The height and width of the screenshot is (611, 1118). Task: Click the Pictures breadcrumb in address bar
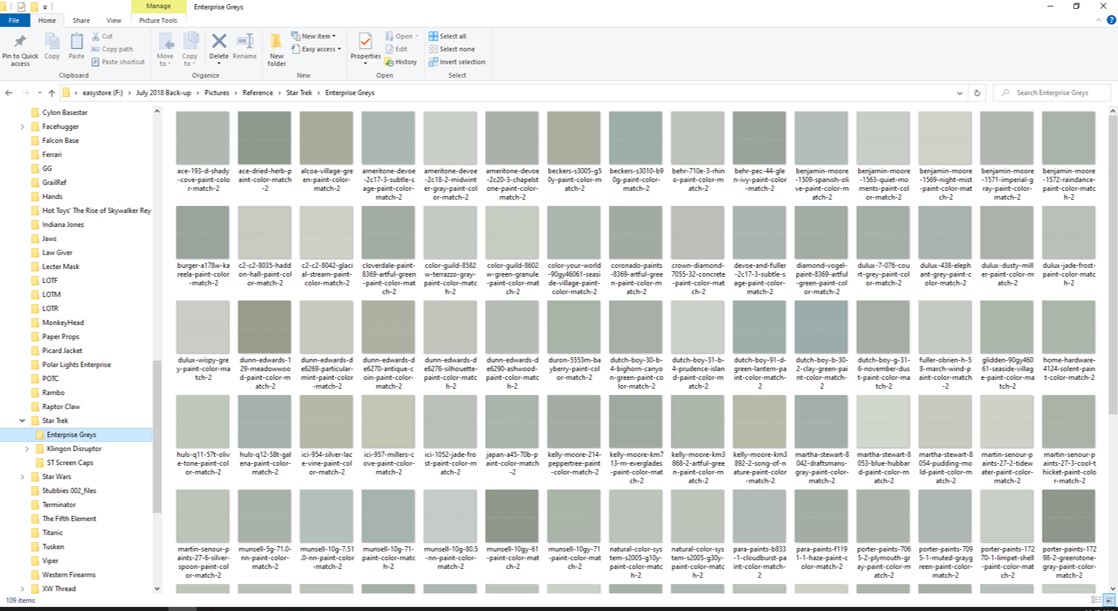[217, 93]
